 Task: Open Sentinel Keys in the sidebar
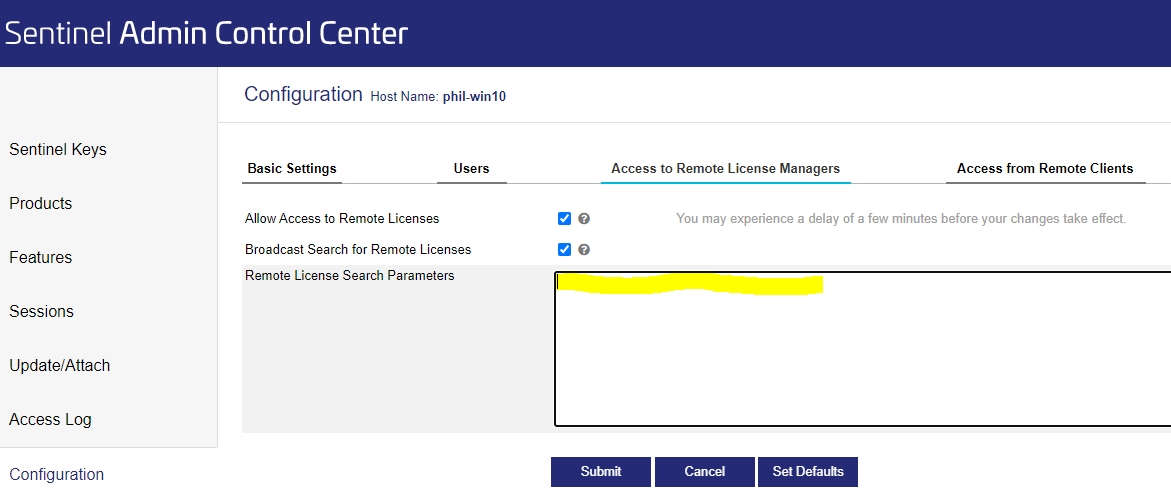coord(58,149)
